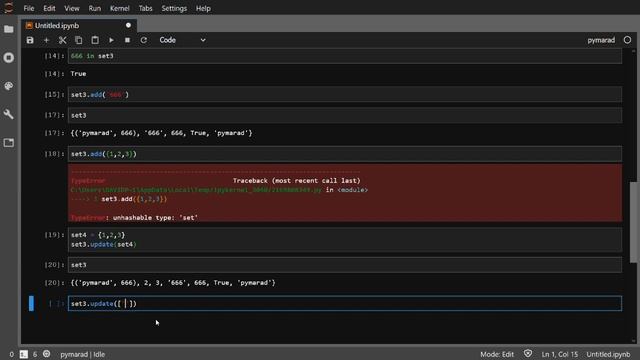640x360 pixels.
Task: Open the File Browser sidebar icon
Action: tap(9, 29)
